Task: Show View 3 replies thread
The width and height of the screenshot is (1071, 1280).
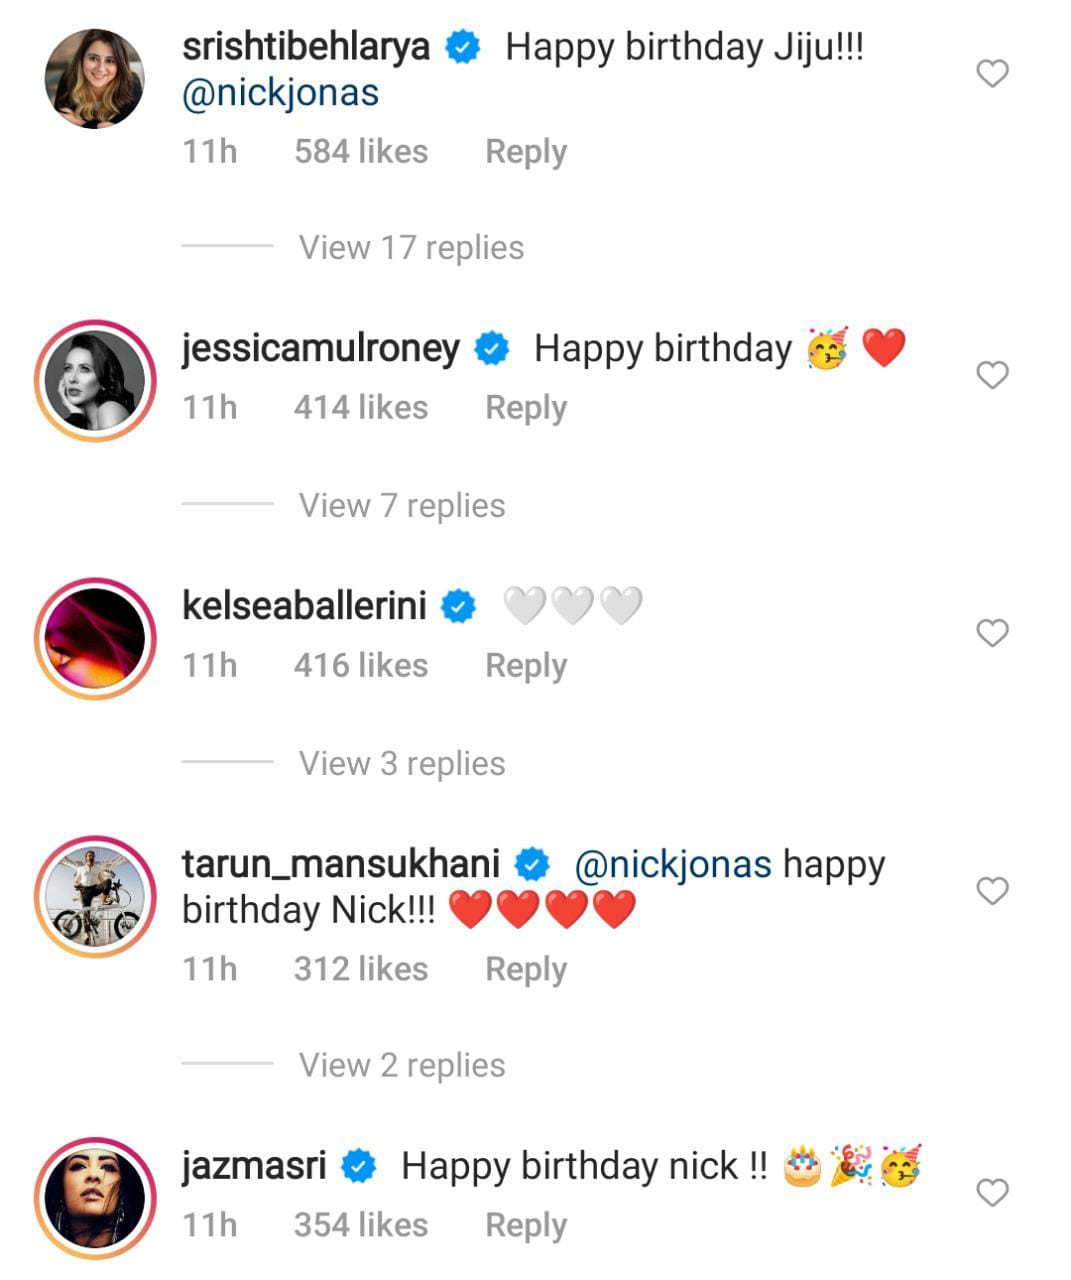Action: [x=402, y=764]
